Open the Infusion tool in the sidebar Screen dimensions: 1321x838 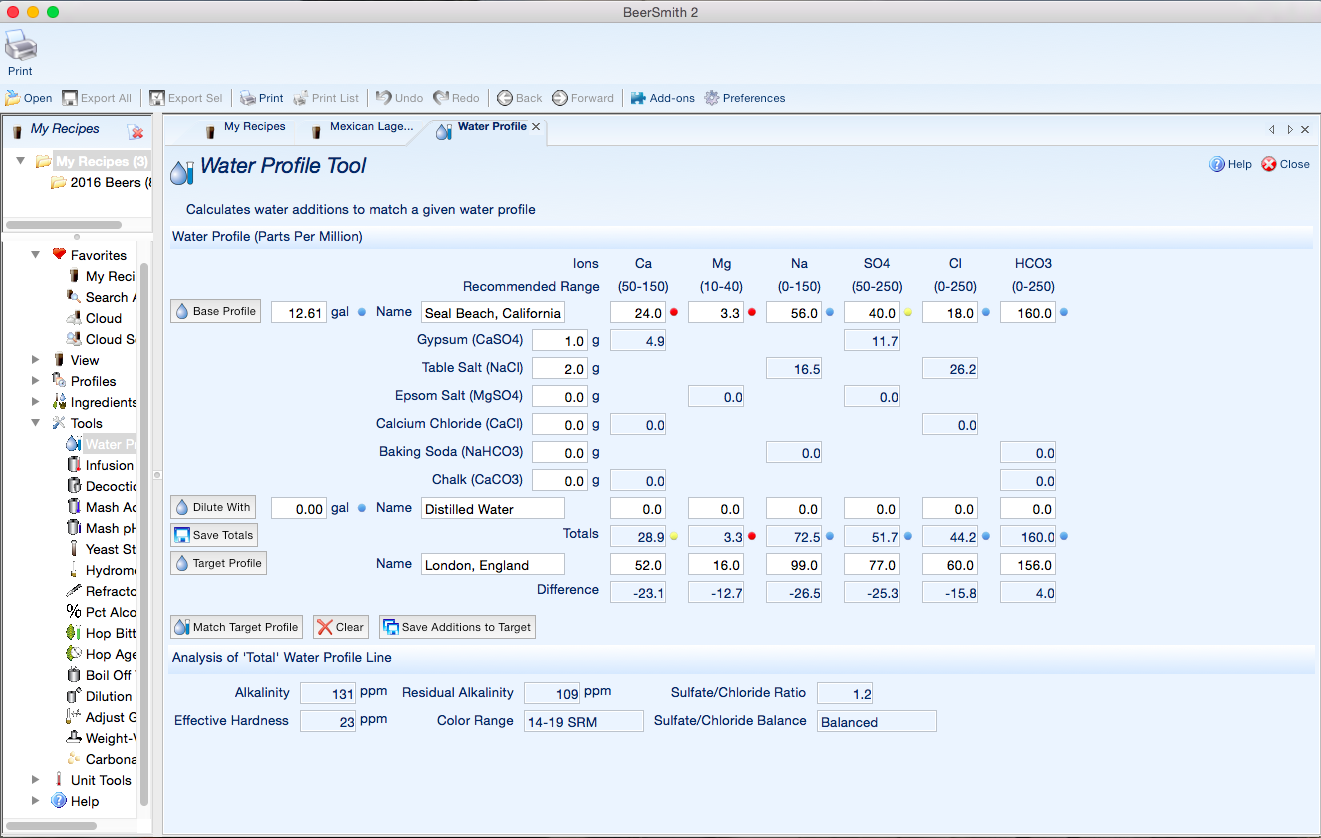[x=100, y=465]
